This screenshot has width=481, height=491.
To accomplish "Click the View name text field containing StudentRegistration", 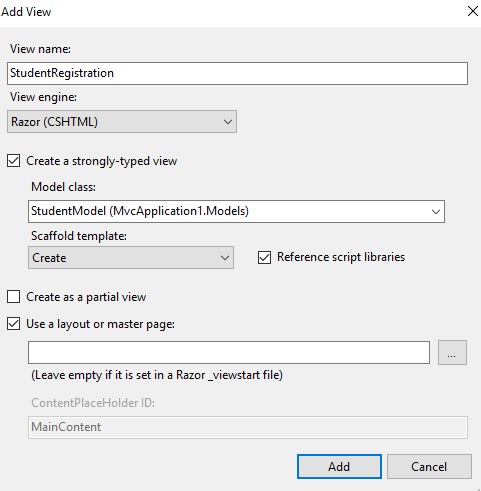I will 237,73.
